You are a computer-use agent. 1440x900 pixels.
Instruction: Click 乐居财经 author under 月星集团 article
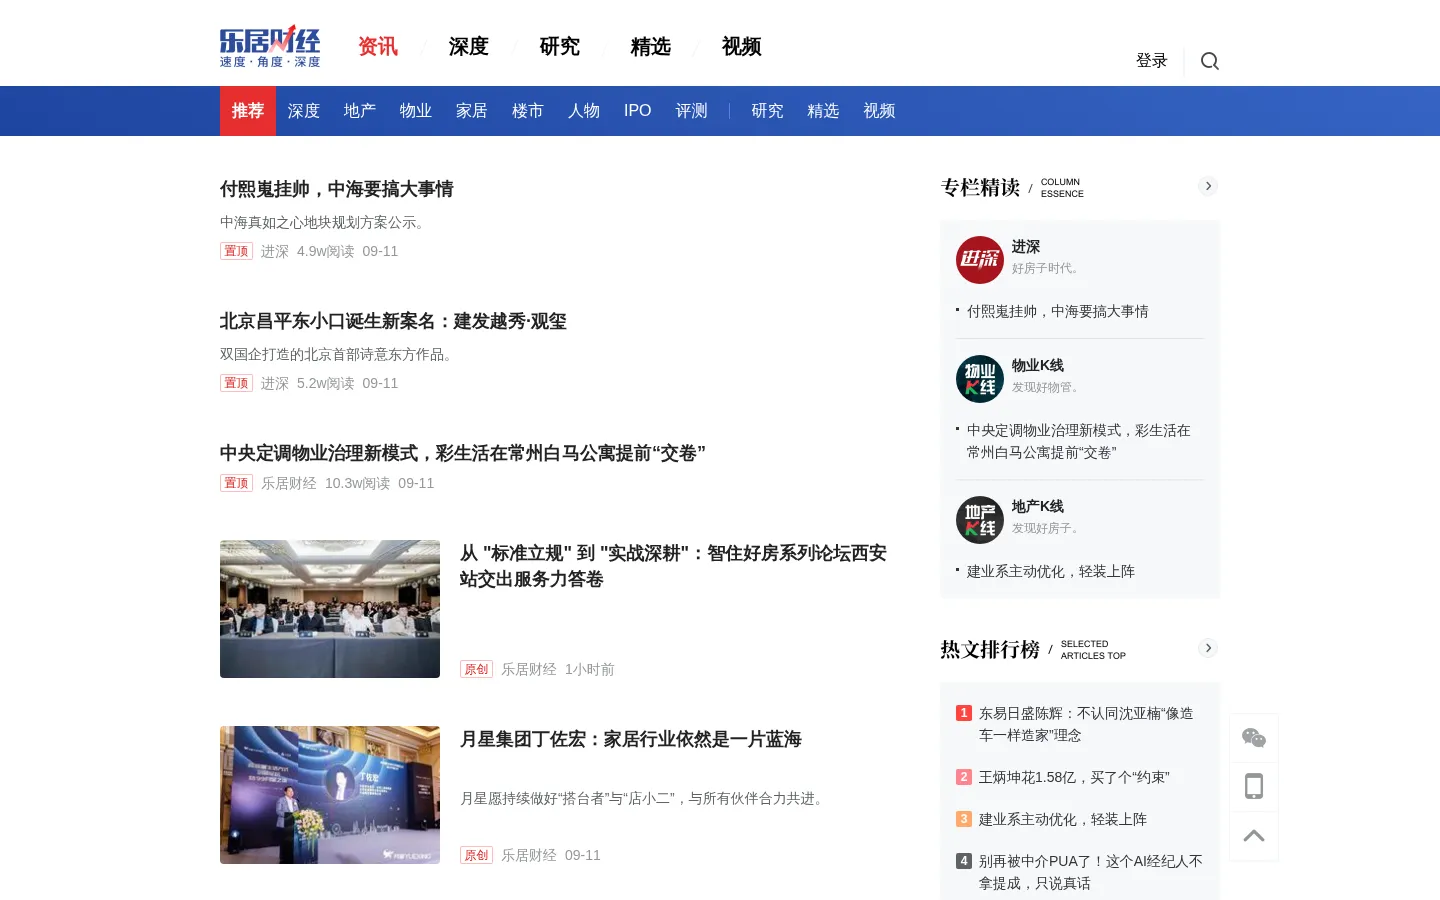(x=529, y=856)
